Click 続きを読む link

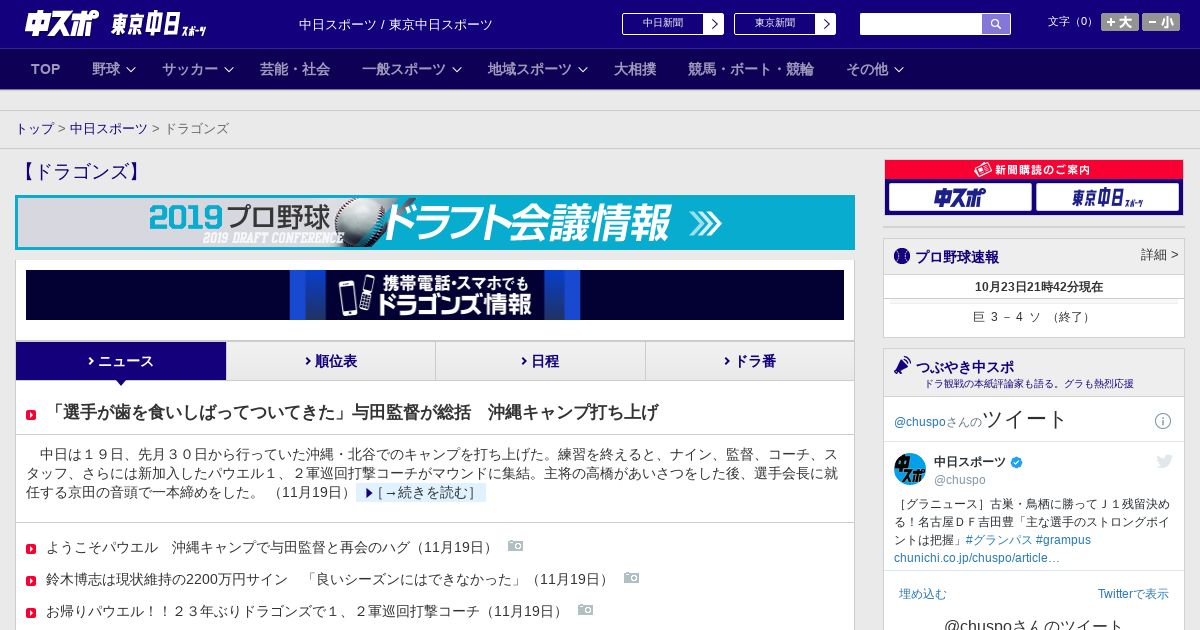(421, 493)
